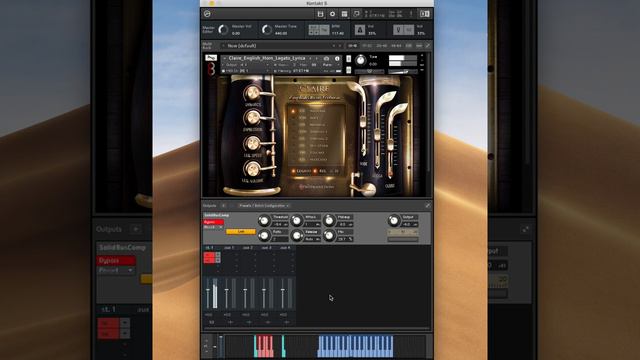Viewport: 640px width, 360px height.
Task: Click the Leg. Volume golden knob
Action: (x=253, y=169)
